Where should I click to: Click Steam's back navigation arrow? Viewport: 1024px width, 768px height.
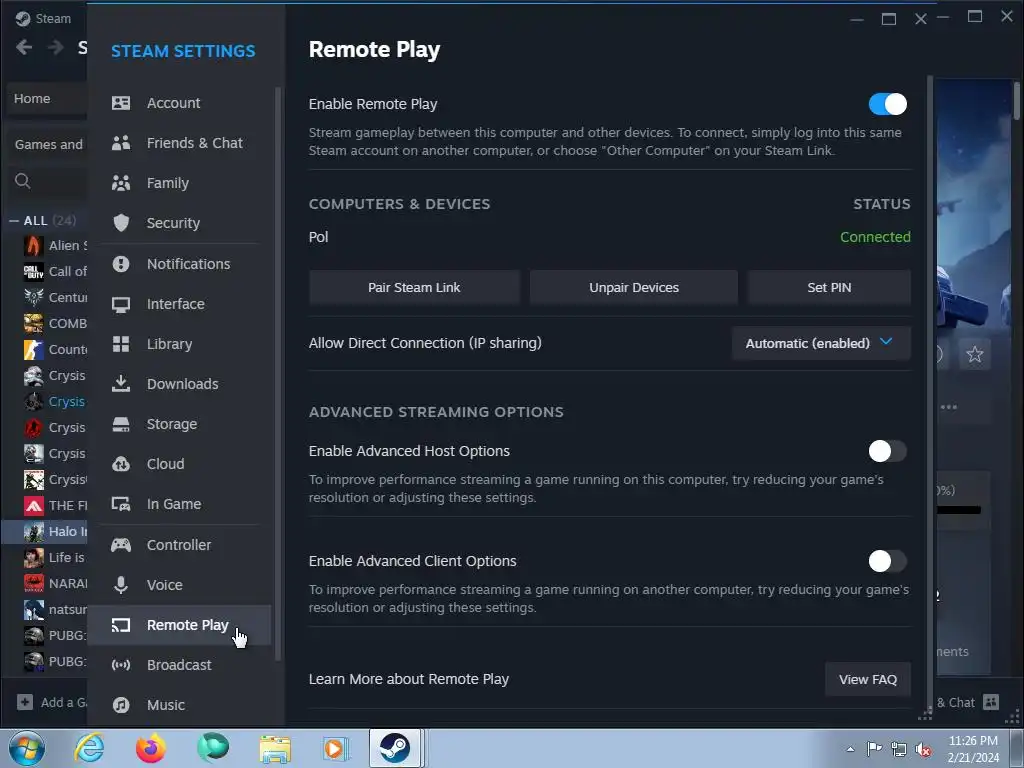24,47
